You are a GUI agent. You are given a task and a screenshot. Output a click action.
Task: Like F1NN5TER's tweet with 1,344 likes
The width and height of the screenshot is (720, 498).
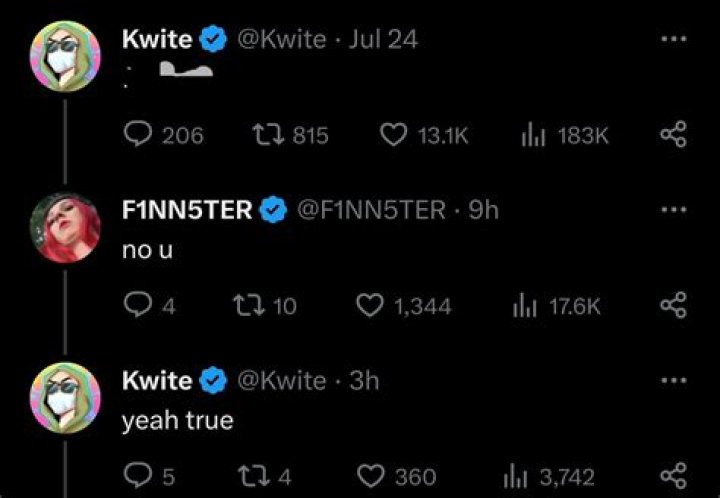coord(371,306)
